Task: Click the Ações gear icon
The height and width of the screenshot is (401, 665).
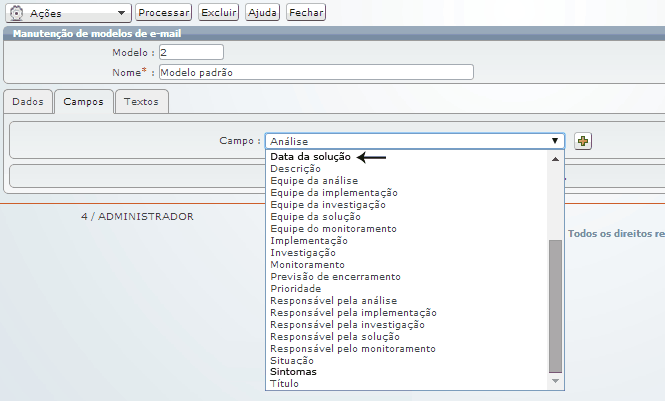Action: tap(16, 13)
